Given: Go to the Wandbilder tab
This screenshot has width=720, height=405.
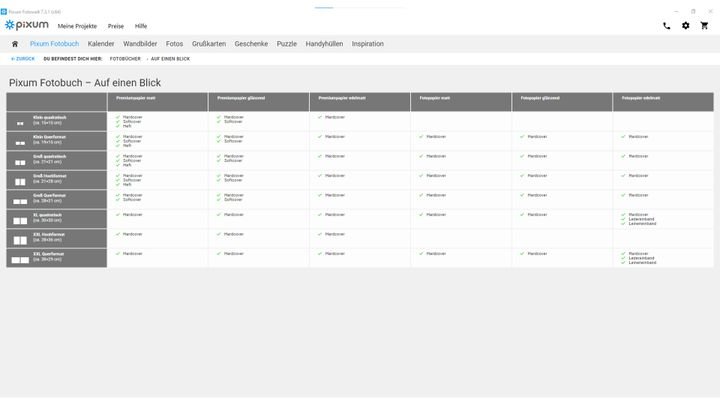Looking at the screenshot, I should tap(140, 44).
